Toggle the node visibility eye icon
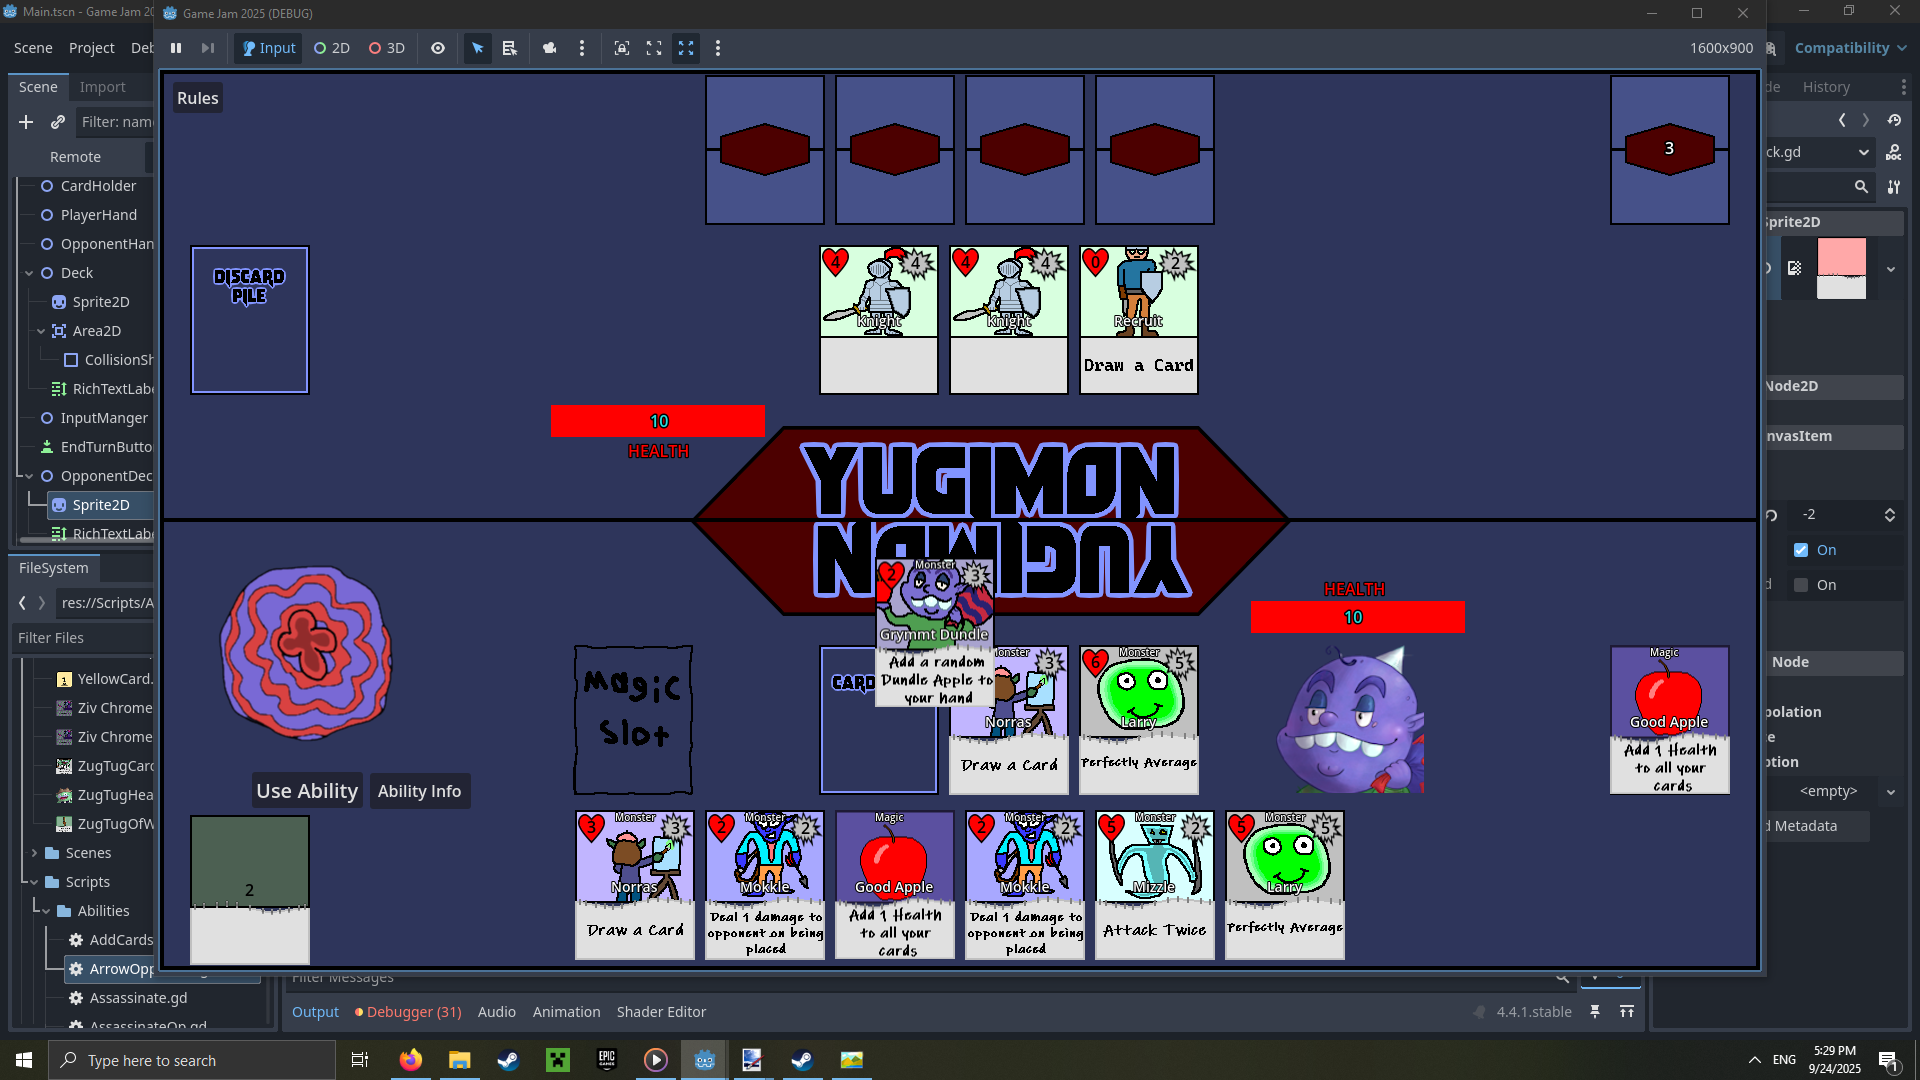 point(438,48)
